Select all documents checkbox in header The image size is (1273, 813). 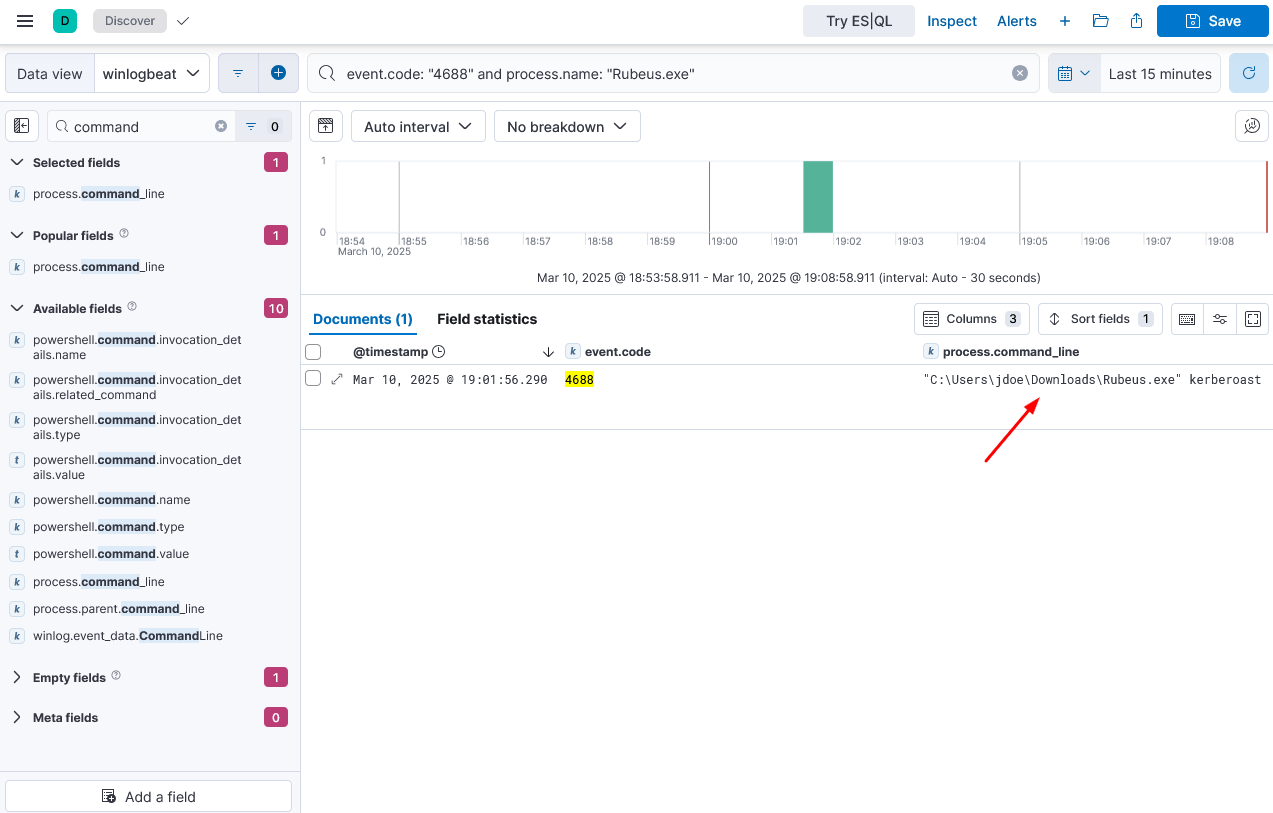click(313, 352)
